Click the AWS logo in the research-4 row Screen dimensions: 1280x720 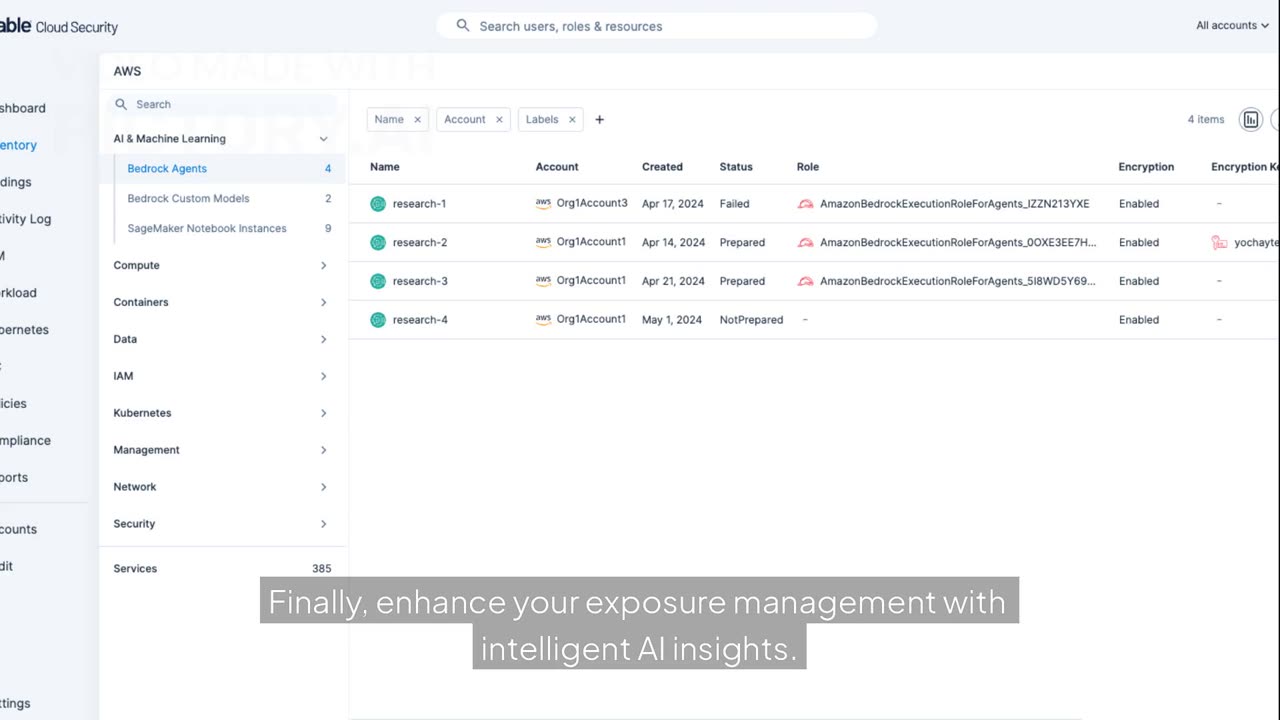pyautogui.click(x=543, y=320)
